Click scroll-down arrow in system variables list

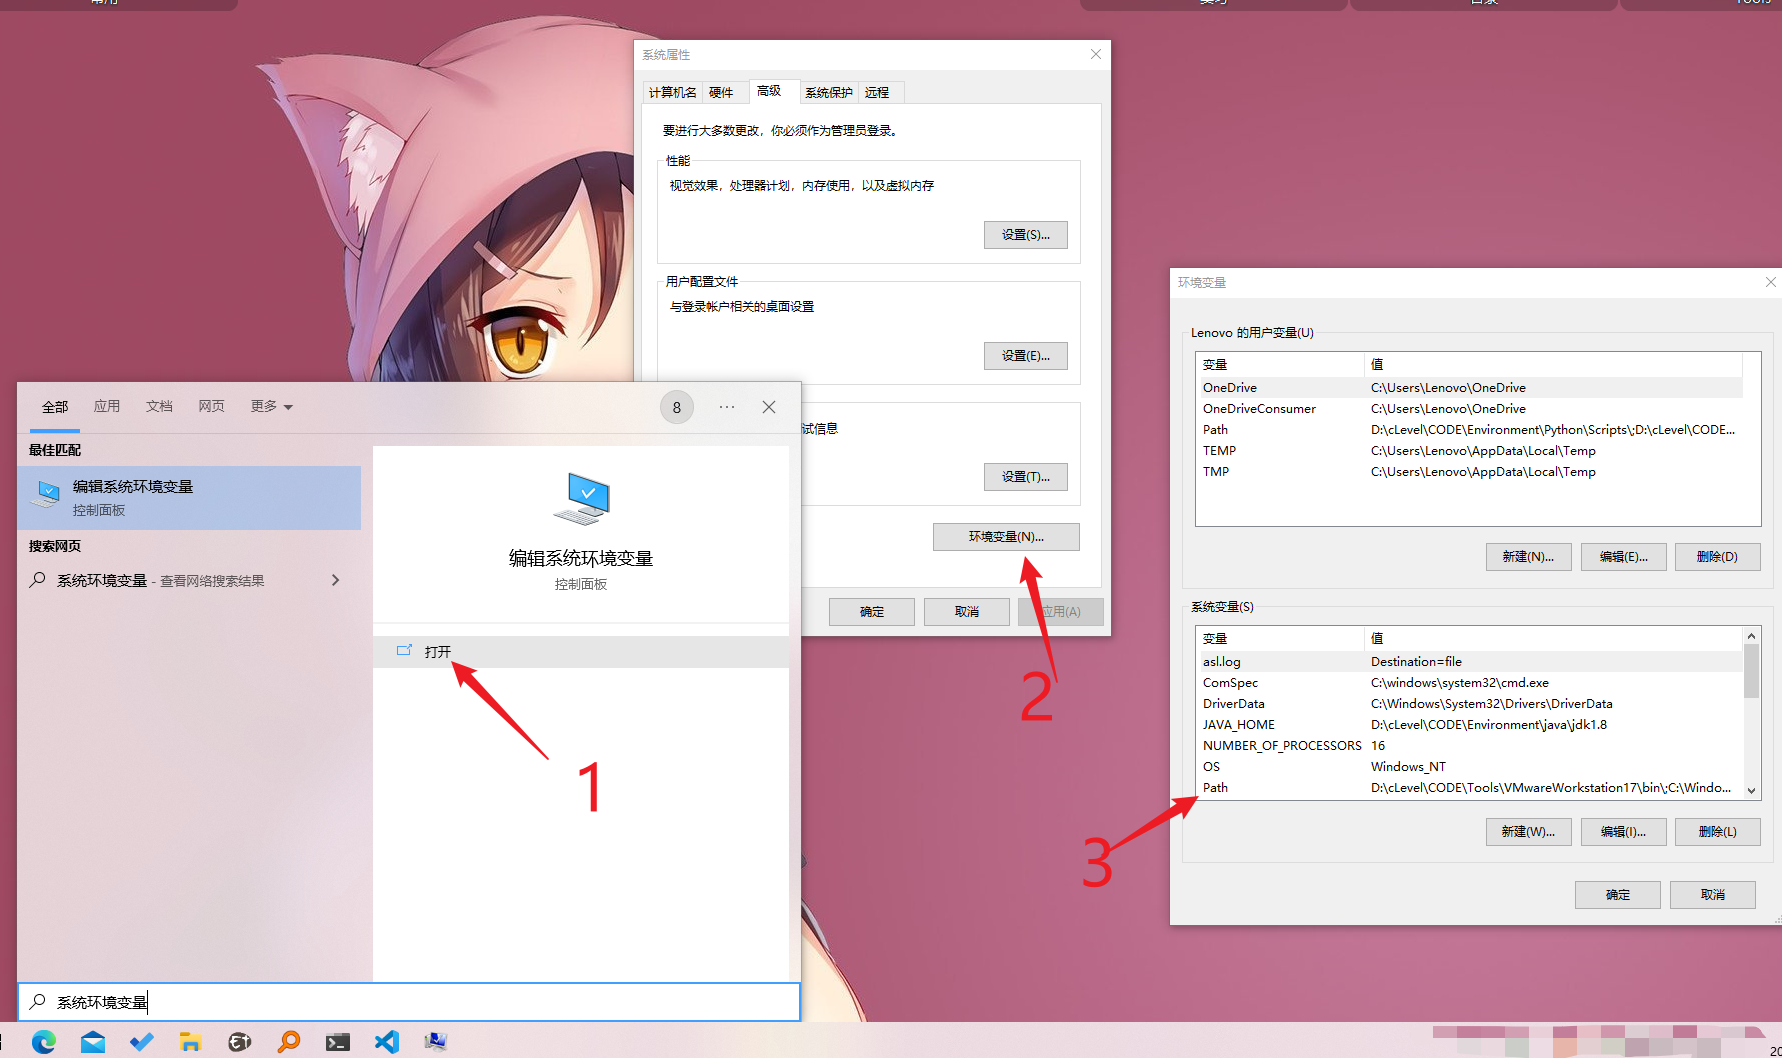pos(1751,790)
